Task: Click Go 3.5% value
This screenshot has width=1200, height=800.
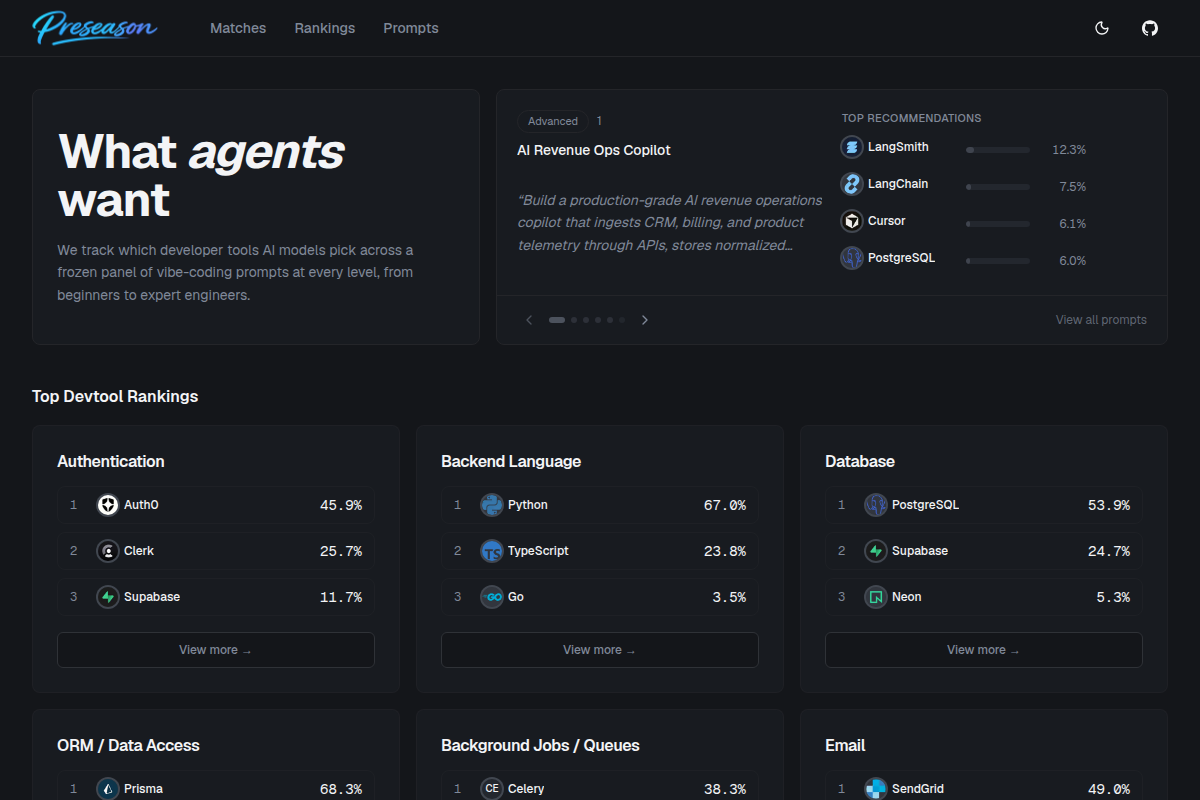Action: click(729, 597)
